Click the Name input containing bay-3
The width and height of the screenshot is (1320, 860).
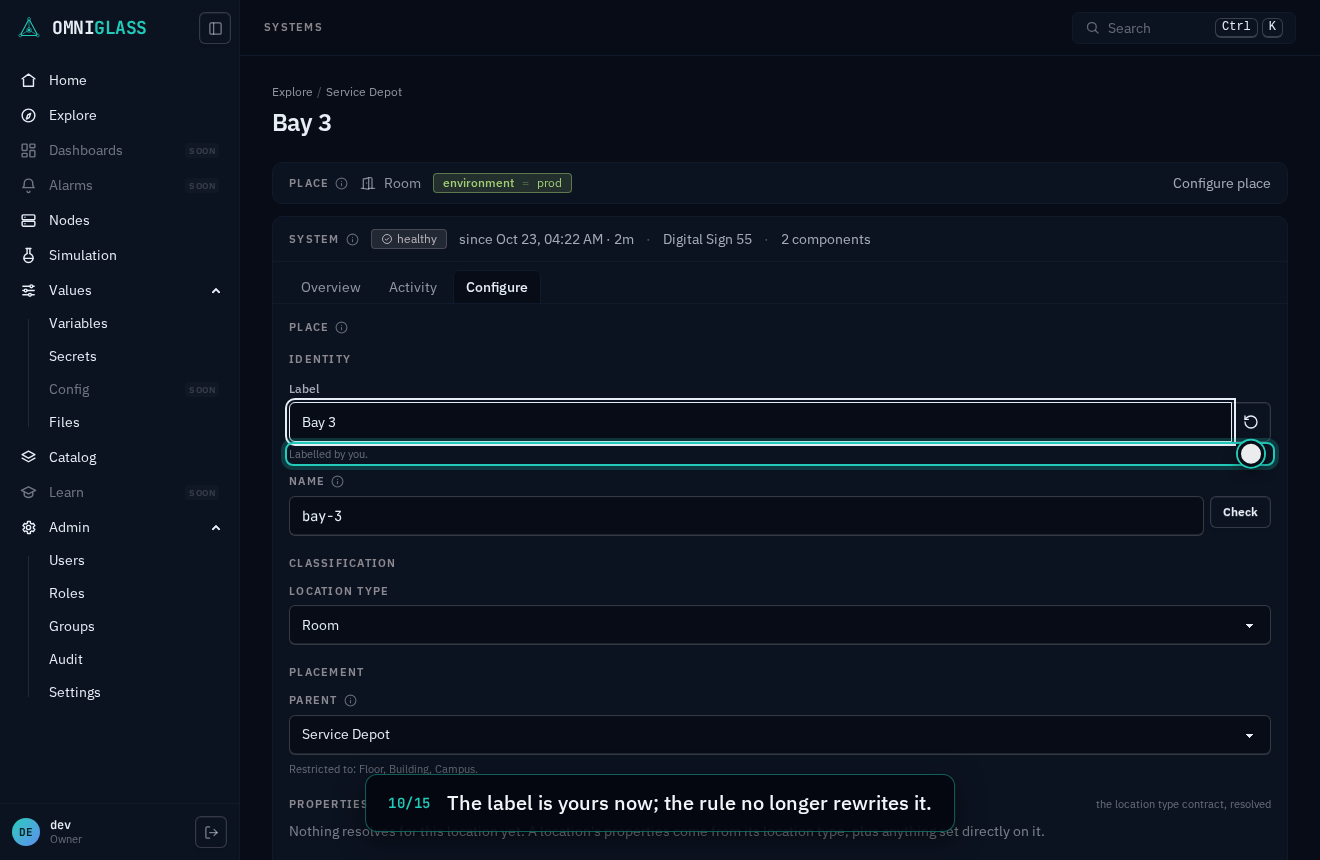(746, 516)
